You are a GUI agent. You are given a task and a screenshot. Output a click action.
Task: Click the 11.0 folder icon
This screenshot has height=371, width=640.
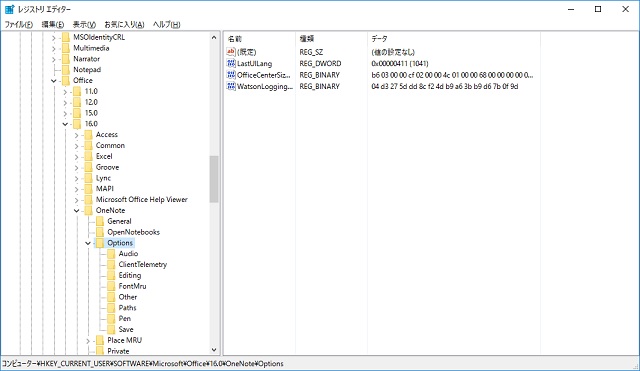click(77, 91)
